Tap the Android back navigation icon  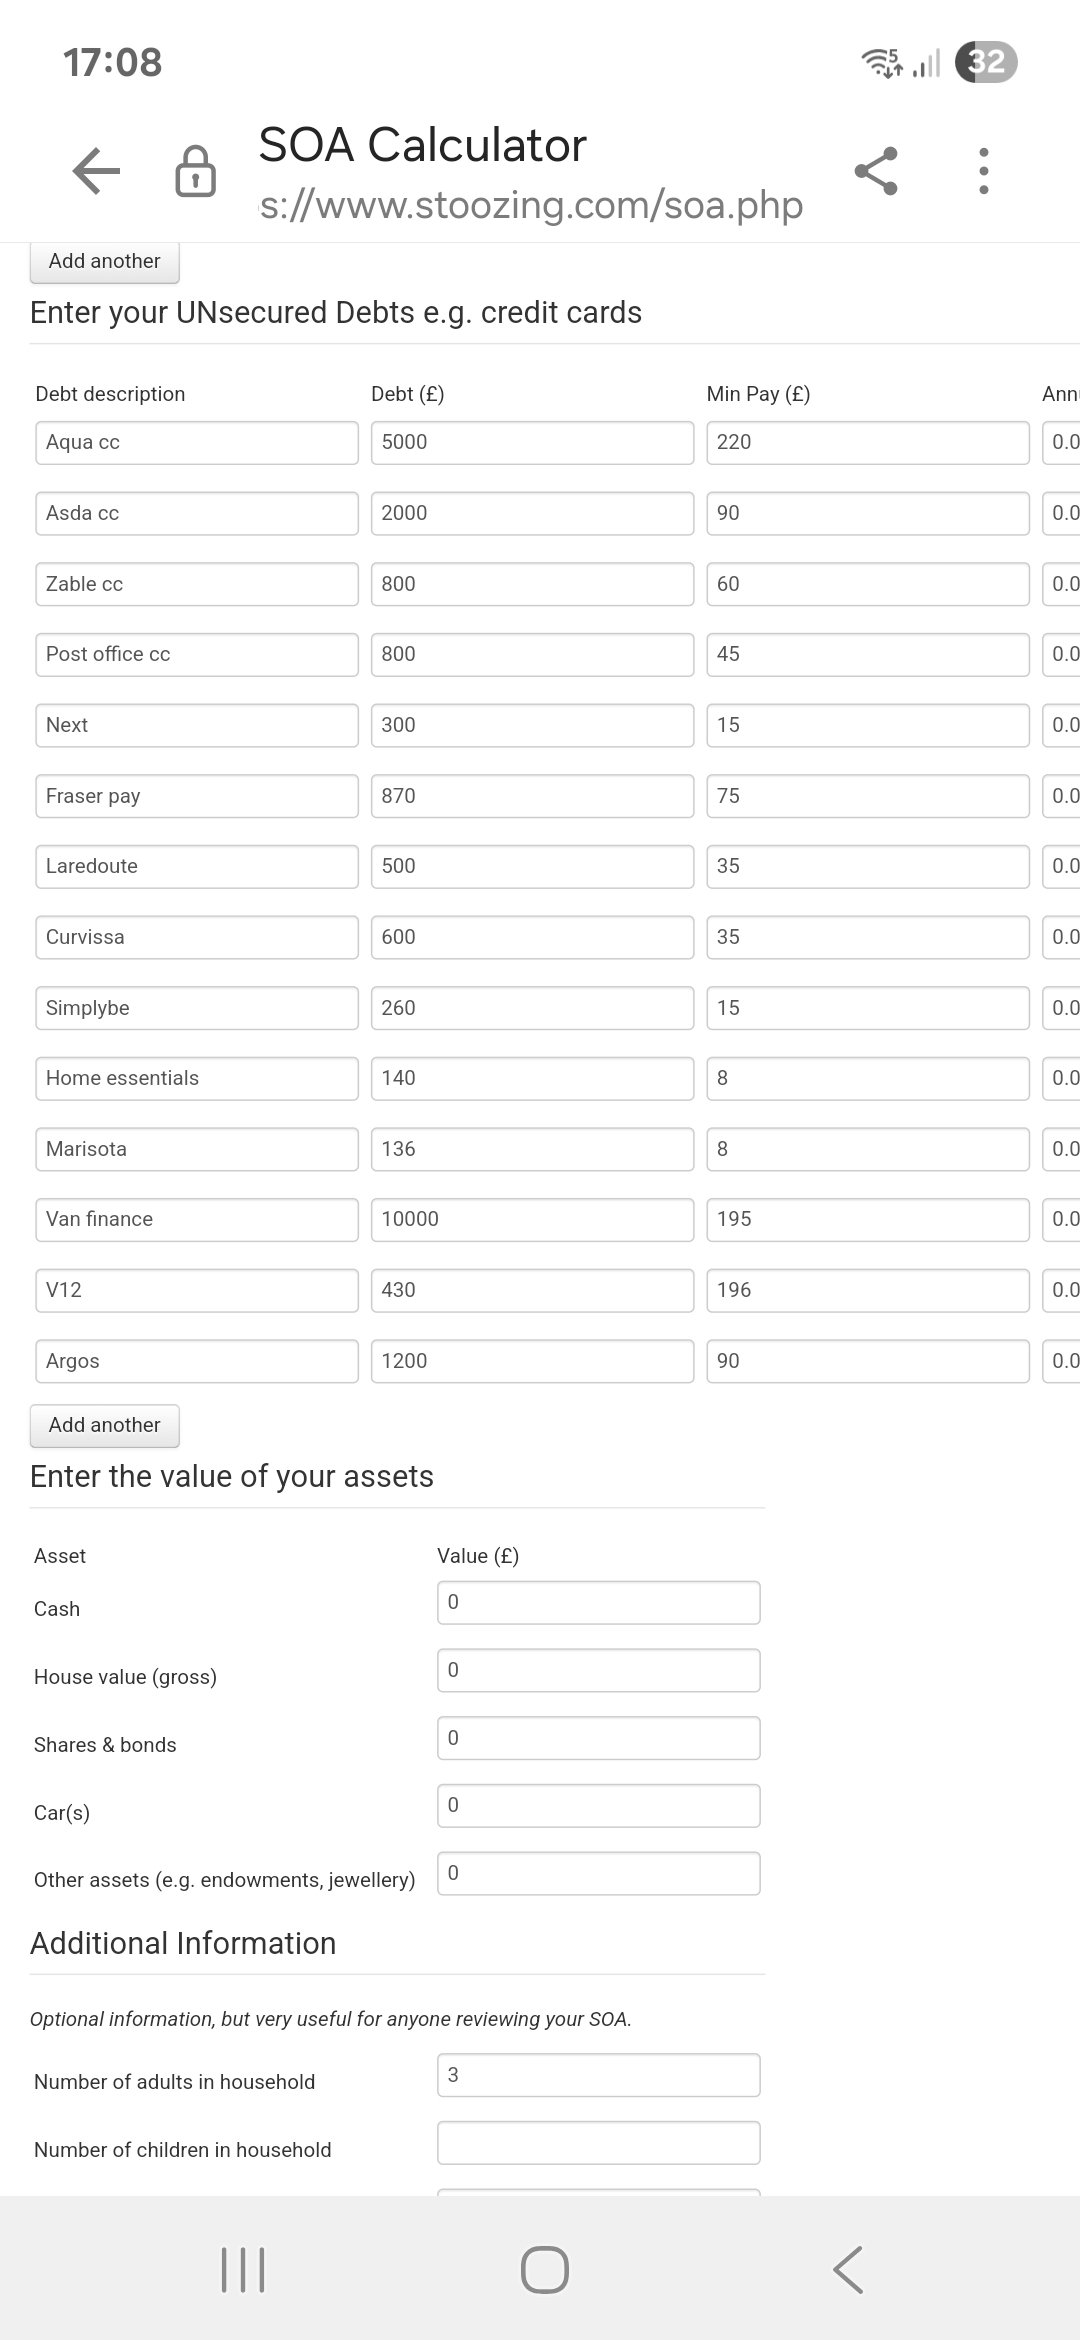[x=848, y=2269]
